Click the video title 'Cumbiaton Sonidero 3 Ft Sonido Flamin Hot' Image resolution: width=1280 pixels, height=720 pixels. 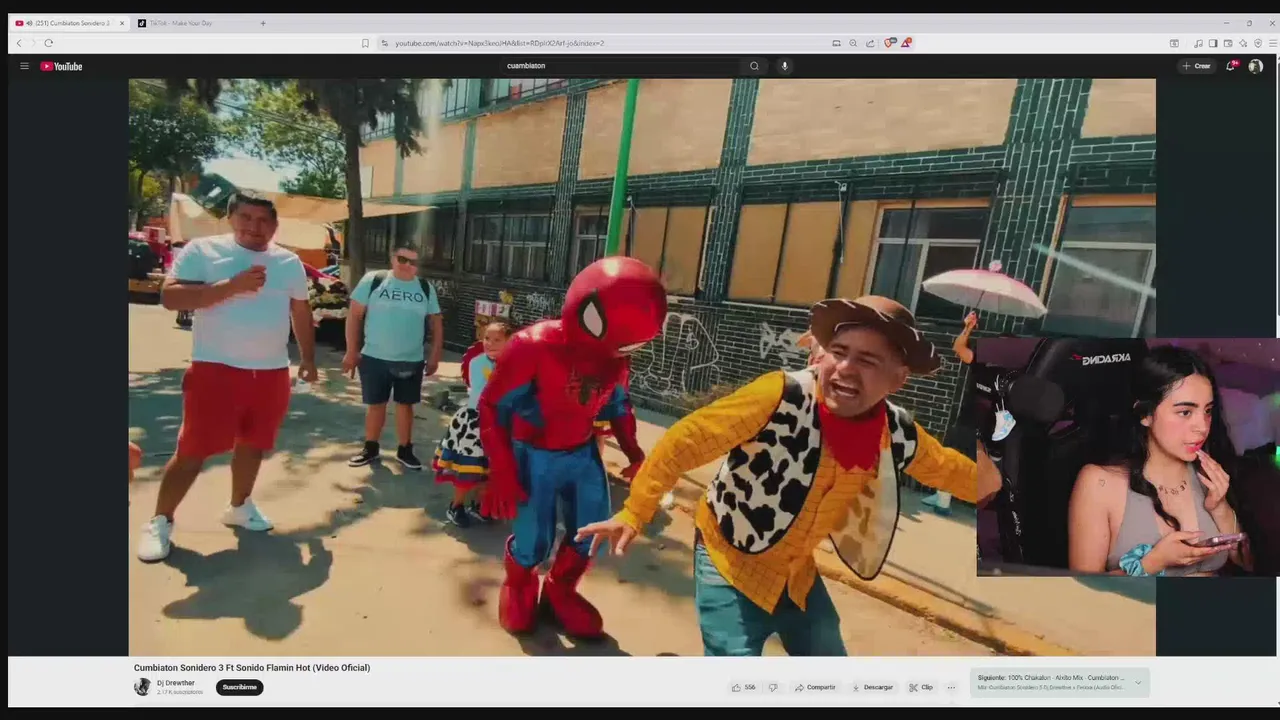(x=252, y=668)
